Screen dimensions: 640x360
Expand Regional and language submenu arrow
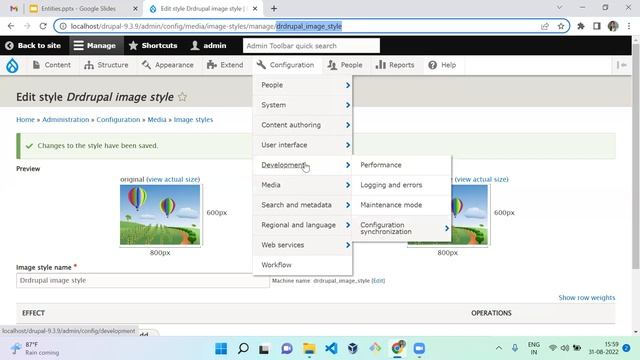[348, 225]
